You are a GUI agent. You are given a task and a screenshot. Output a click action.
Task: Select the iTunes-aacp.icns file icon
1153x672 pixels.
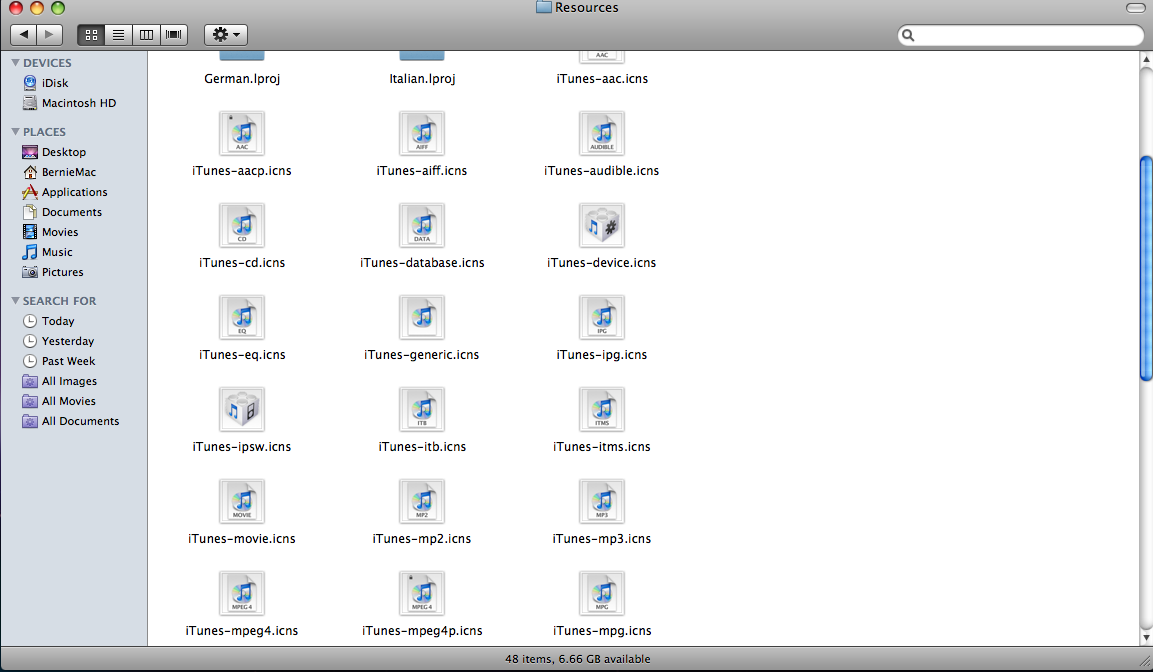click(x=242, y=133)
